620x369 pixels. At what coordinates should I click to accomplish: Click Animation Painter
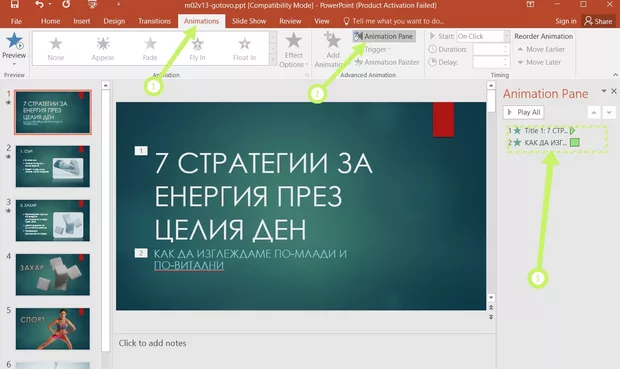click(x=387, y=62)
